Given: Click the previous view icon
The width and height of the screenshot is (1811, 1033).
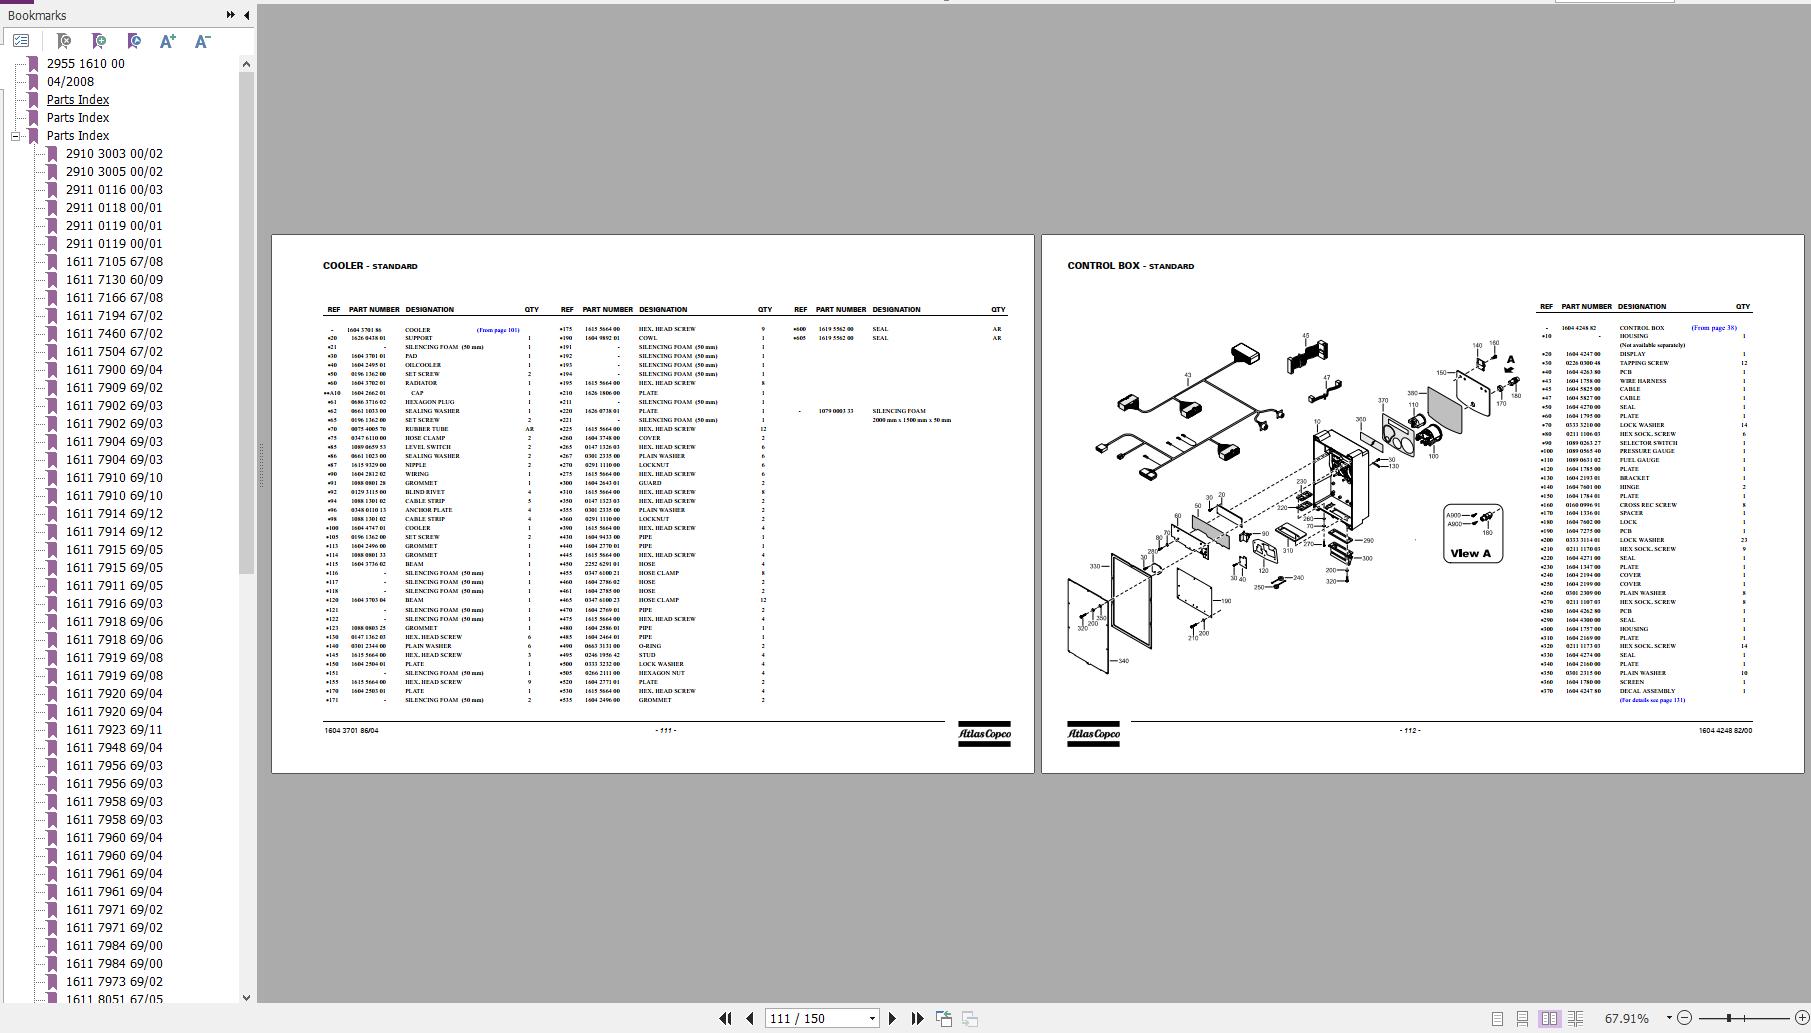Looking at the screenshot, I should (944, 1018).
